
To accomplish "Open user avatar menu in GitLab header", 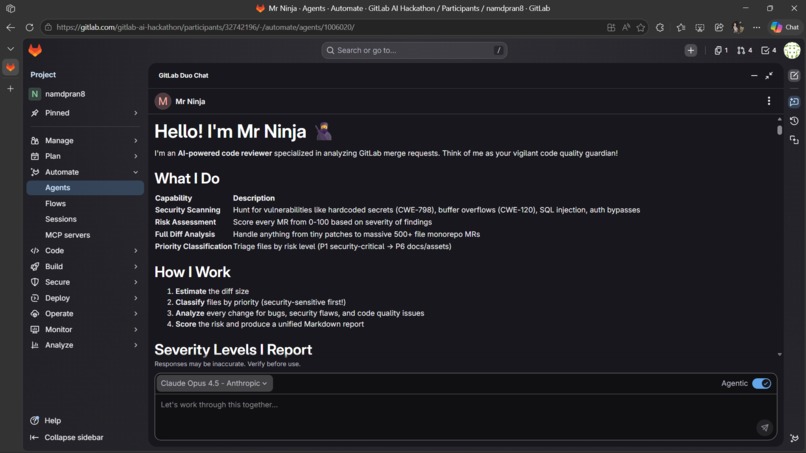I will coord(792,50).
